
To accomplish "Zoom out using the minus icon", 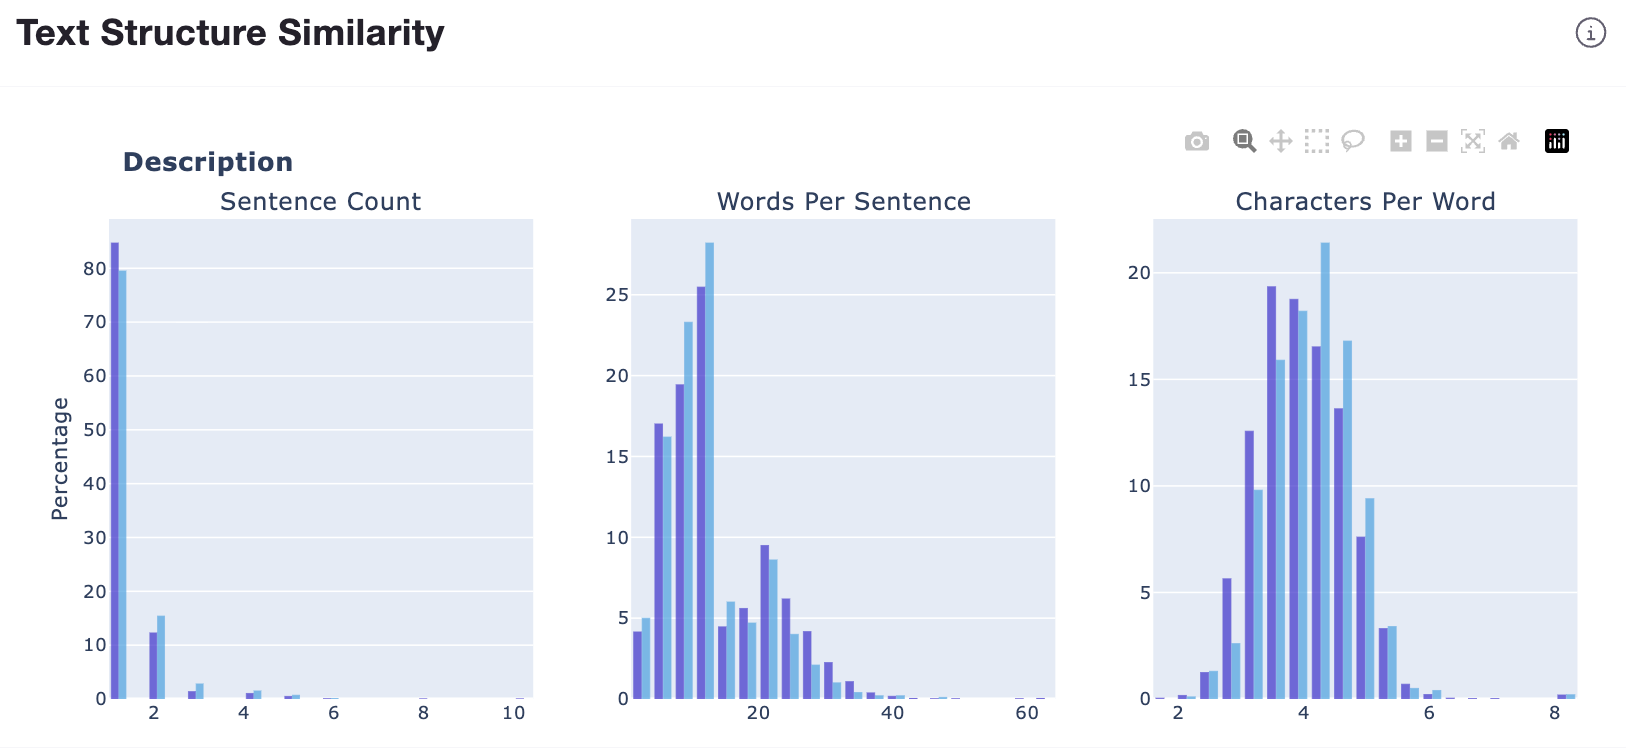I will pos(1436,141).
